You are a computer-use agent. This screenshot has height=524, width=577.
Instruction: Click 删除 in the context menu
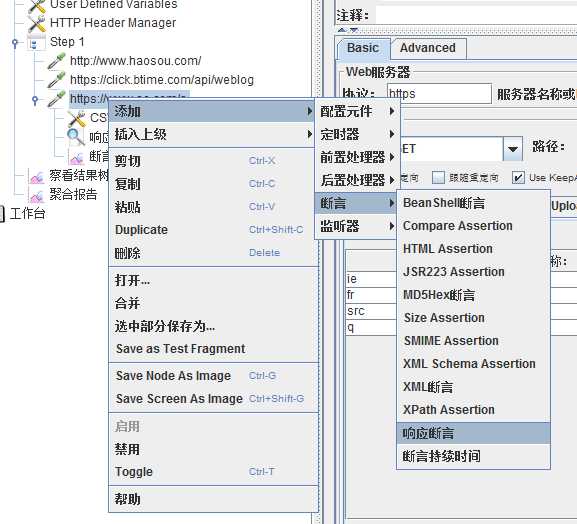point(213,253)
